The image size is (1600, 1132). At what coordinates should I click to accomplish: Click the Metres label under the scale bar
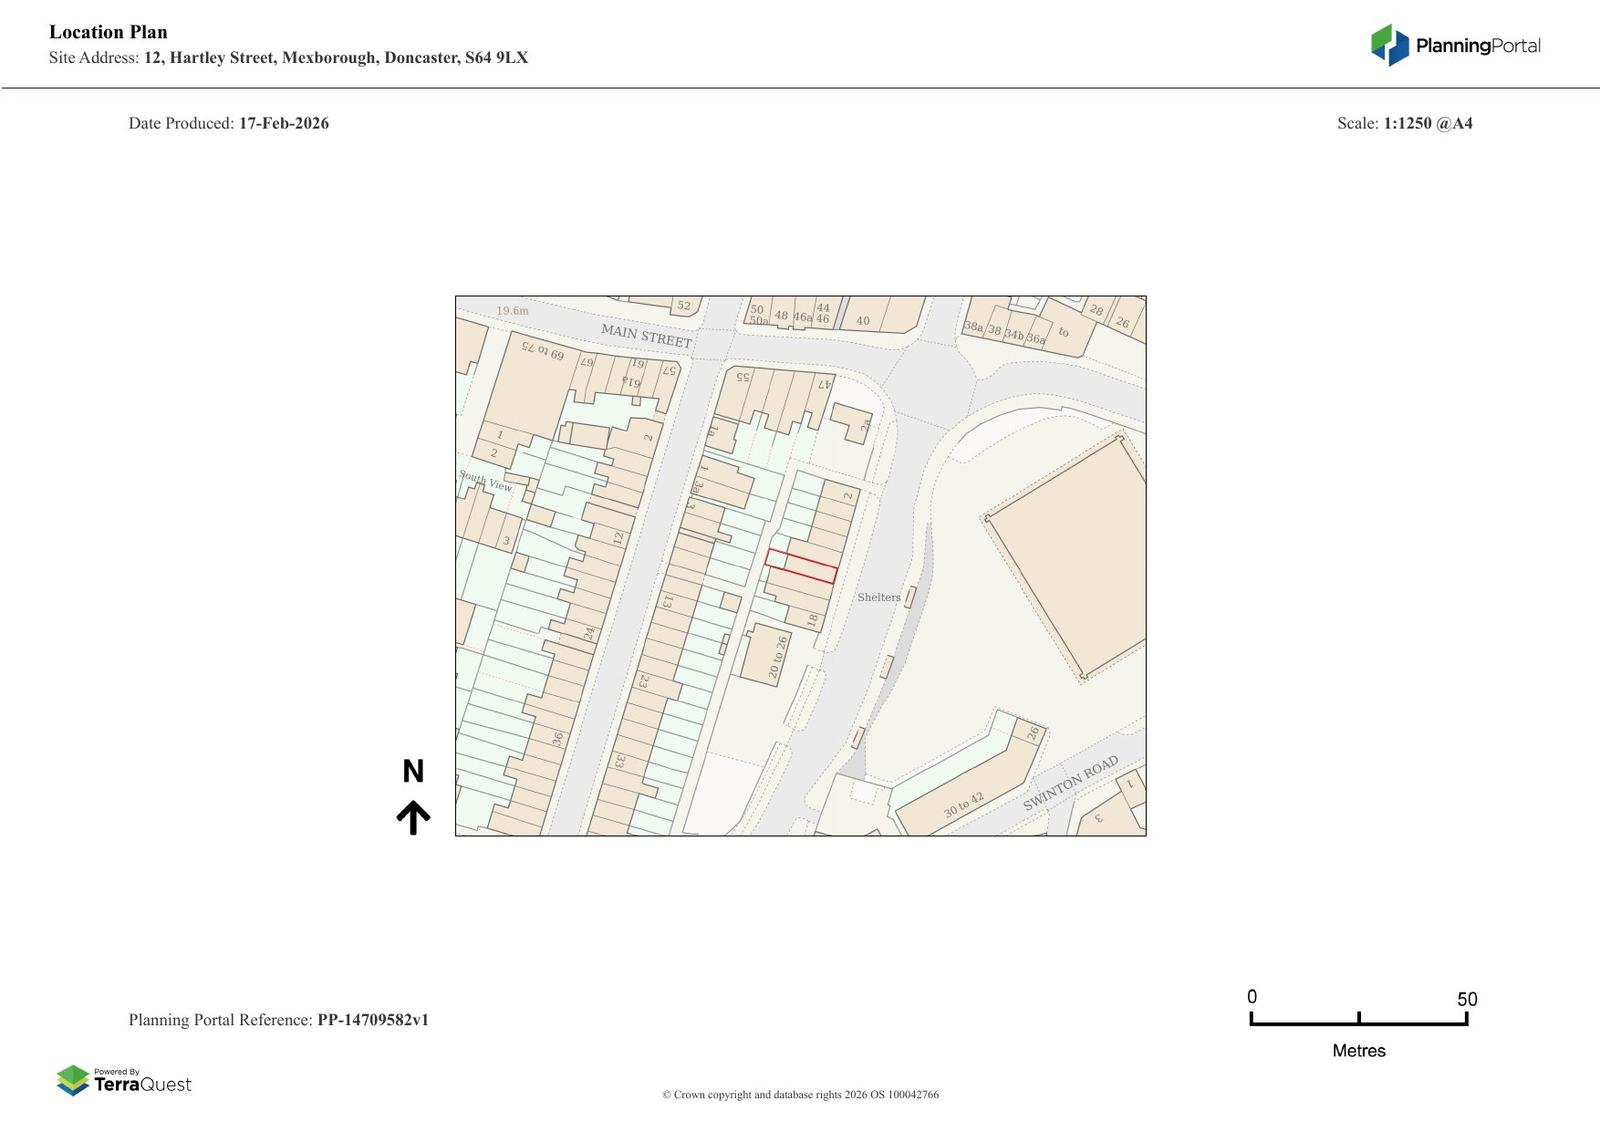coord(1359,1050)
